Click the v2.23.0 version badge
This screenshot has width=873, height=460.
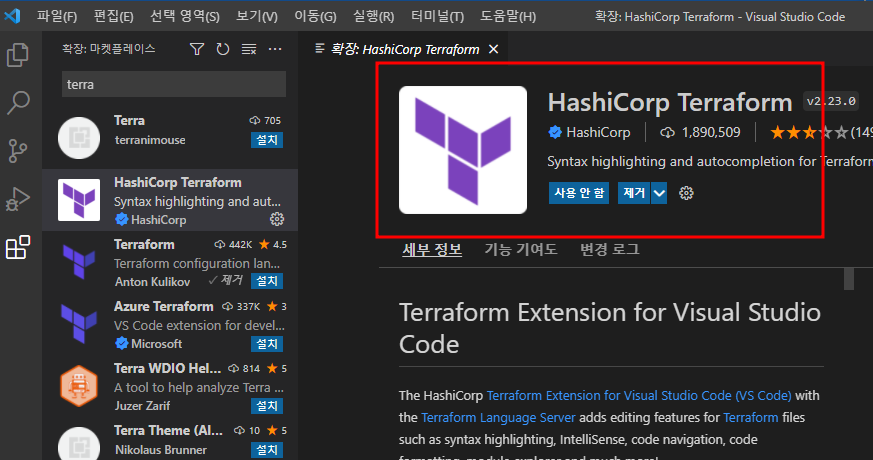(x=831, y=101)
